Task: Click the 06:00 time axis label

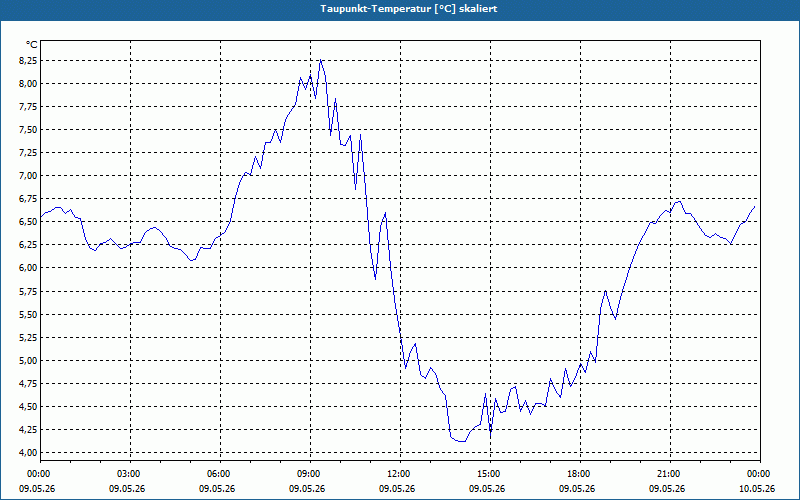Action: tap(220, 474)
